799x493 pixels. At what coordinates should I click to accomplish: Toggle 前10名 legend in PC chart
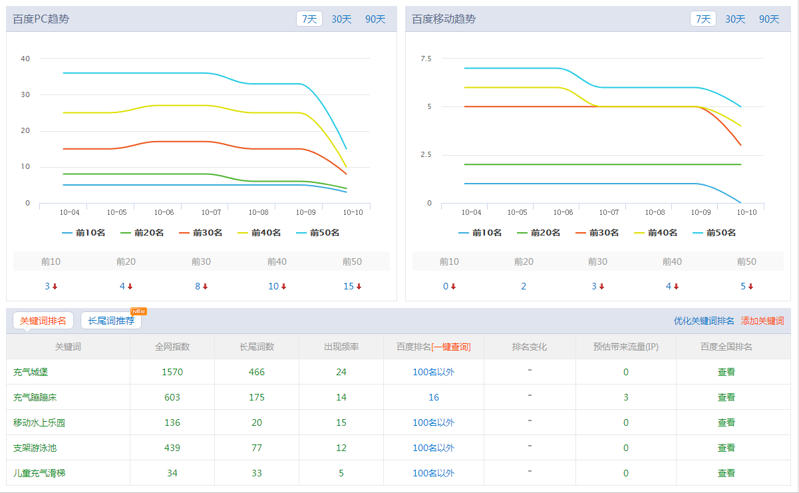click(x=84, y=232)
